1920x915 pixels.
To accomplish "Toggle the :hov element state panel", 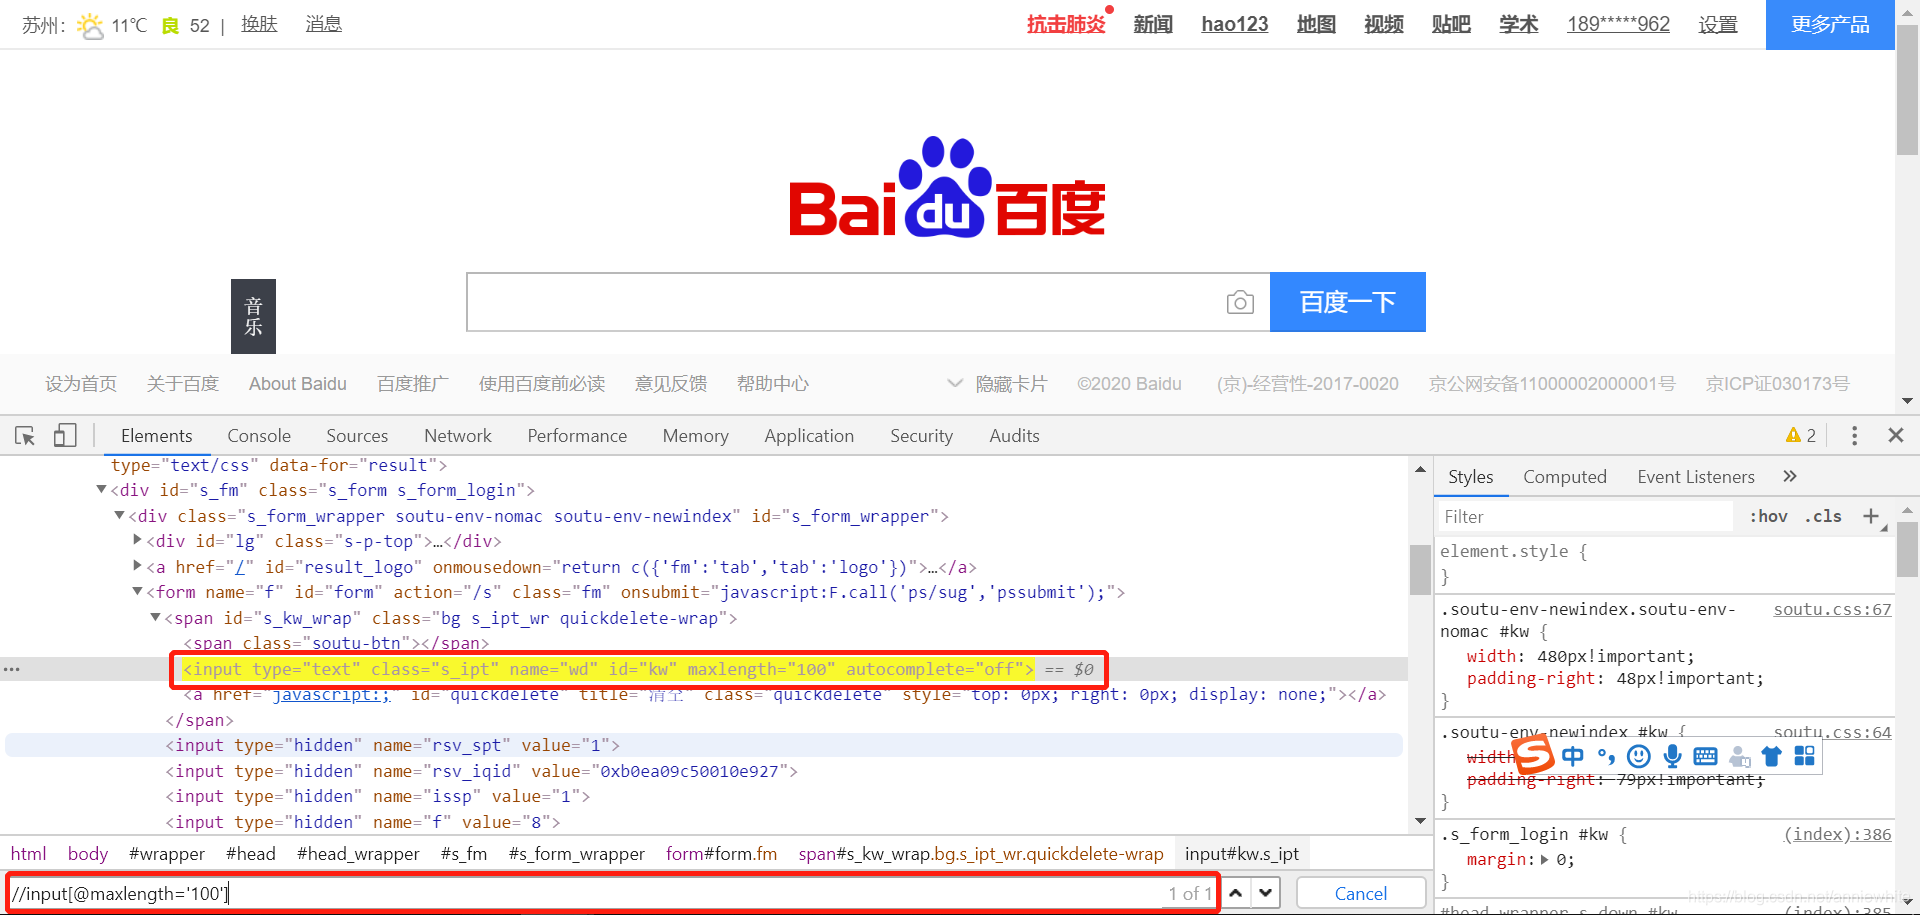I will click(x=1768, y=516).
